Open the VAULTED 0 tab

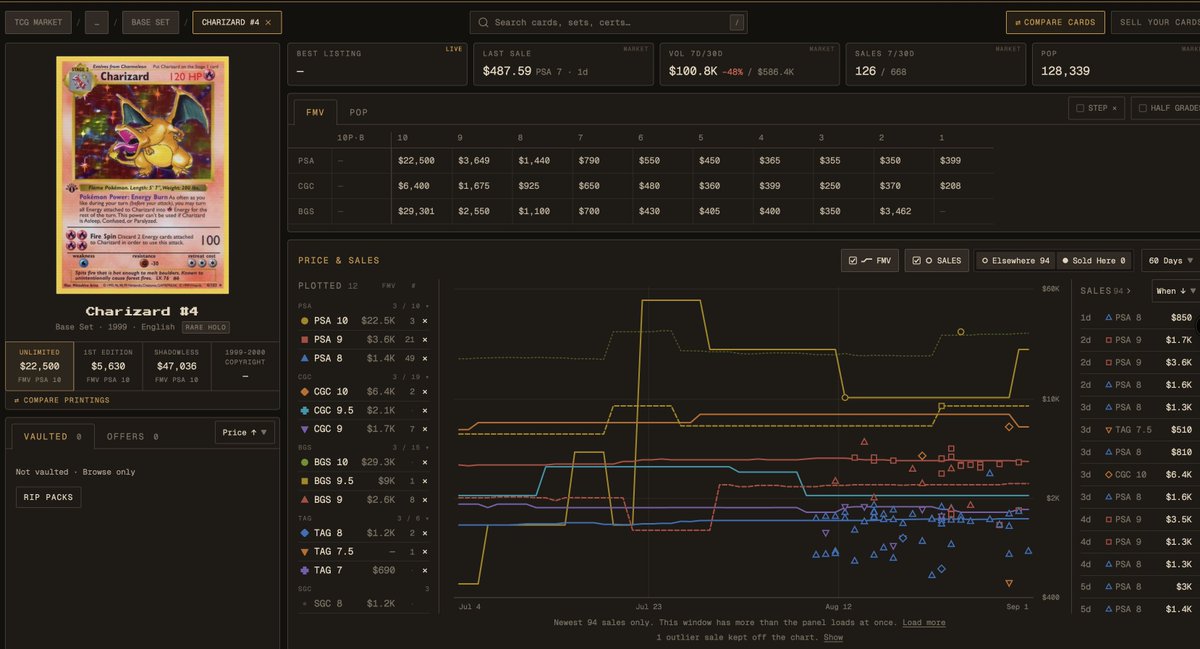tap(52, 436)
